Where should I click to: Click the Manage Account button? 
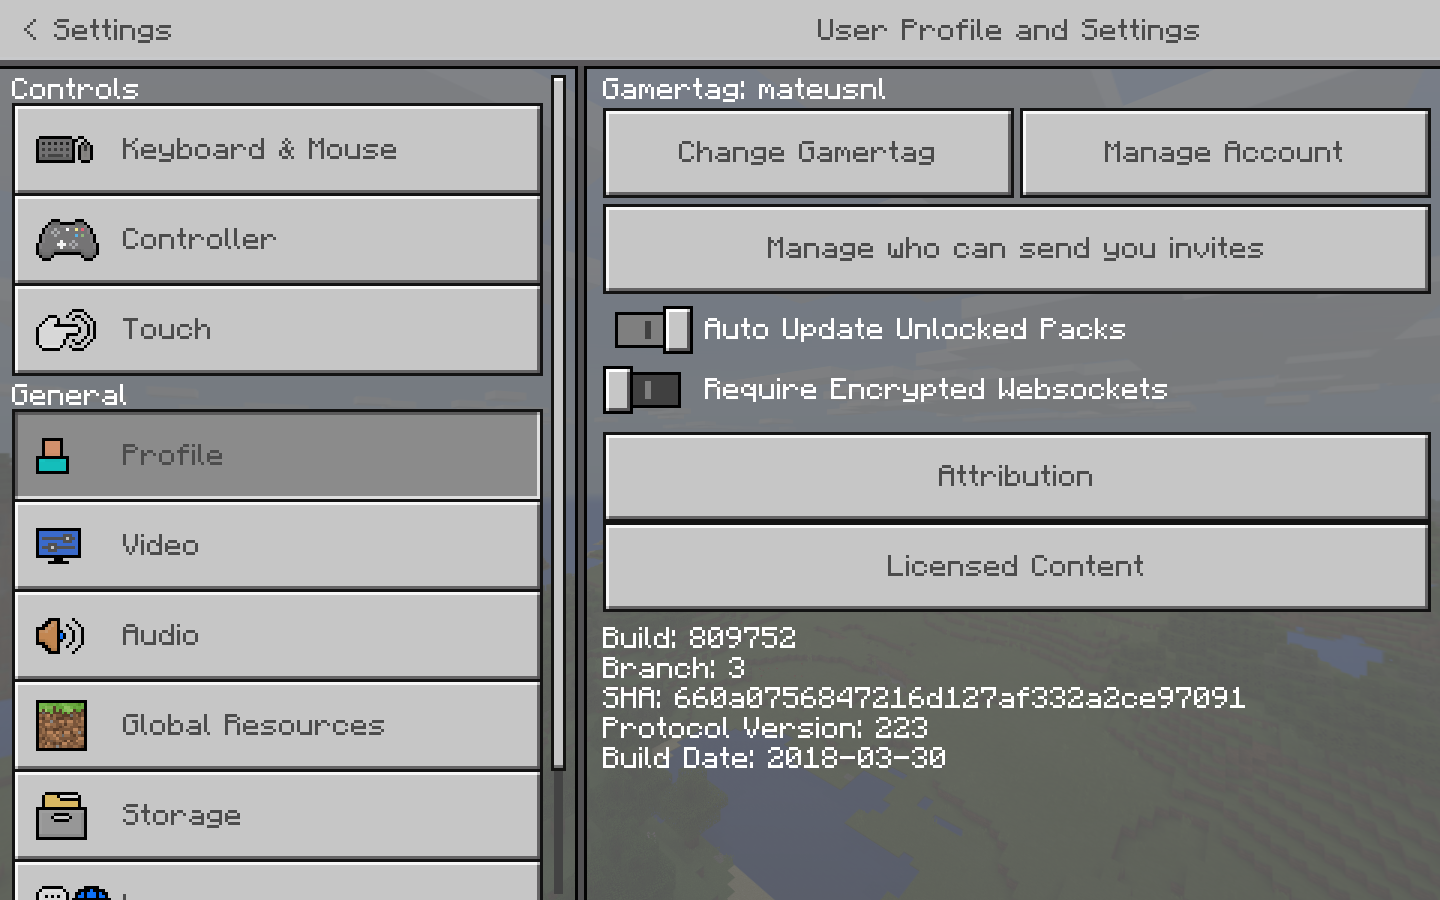click(x=1225, y=153)
